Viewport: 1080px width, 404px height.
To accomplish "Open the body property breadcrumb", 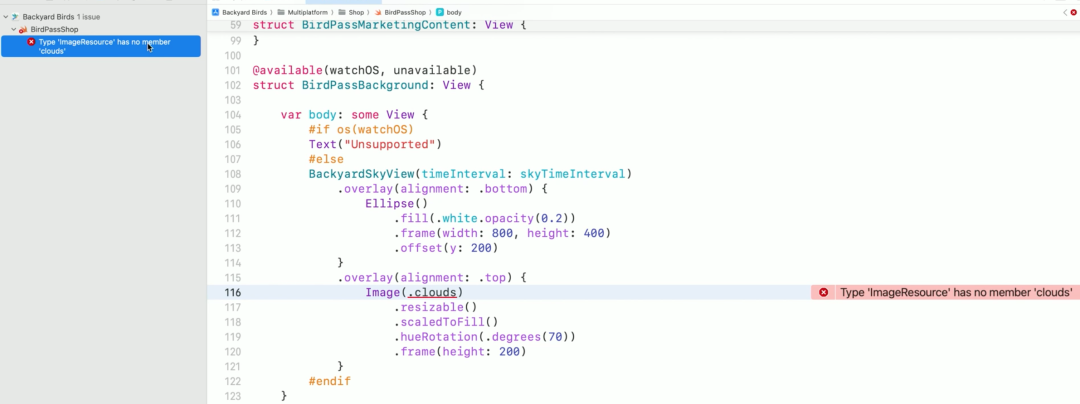I will 449,12.
